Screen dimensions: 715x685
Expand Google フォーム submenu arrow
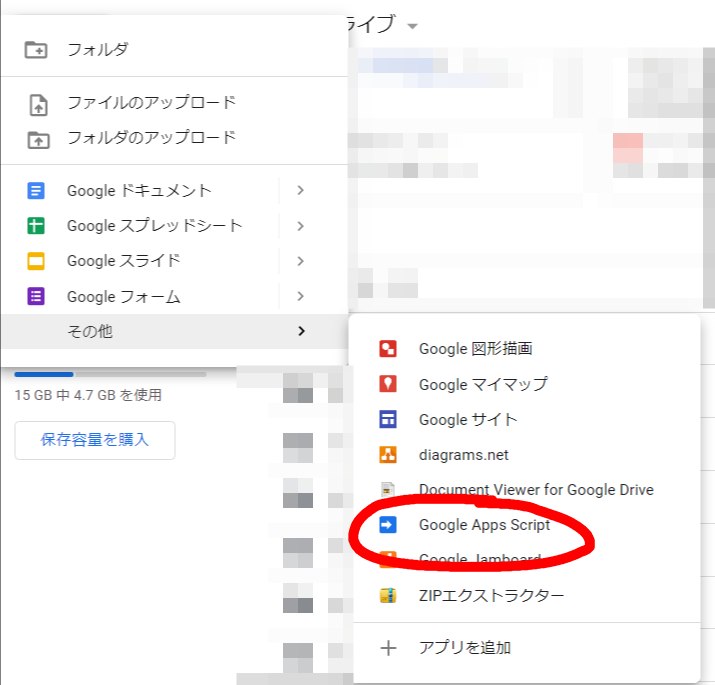[300, 296]
